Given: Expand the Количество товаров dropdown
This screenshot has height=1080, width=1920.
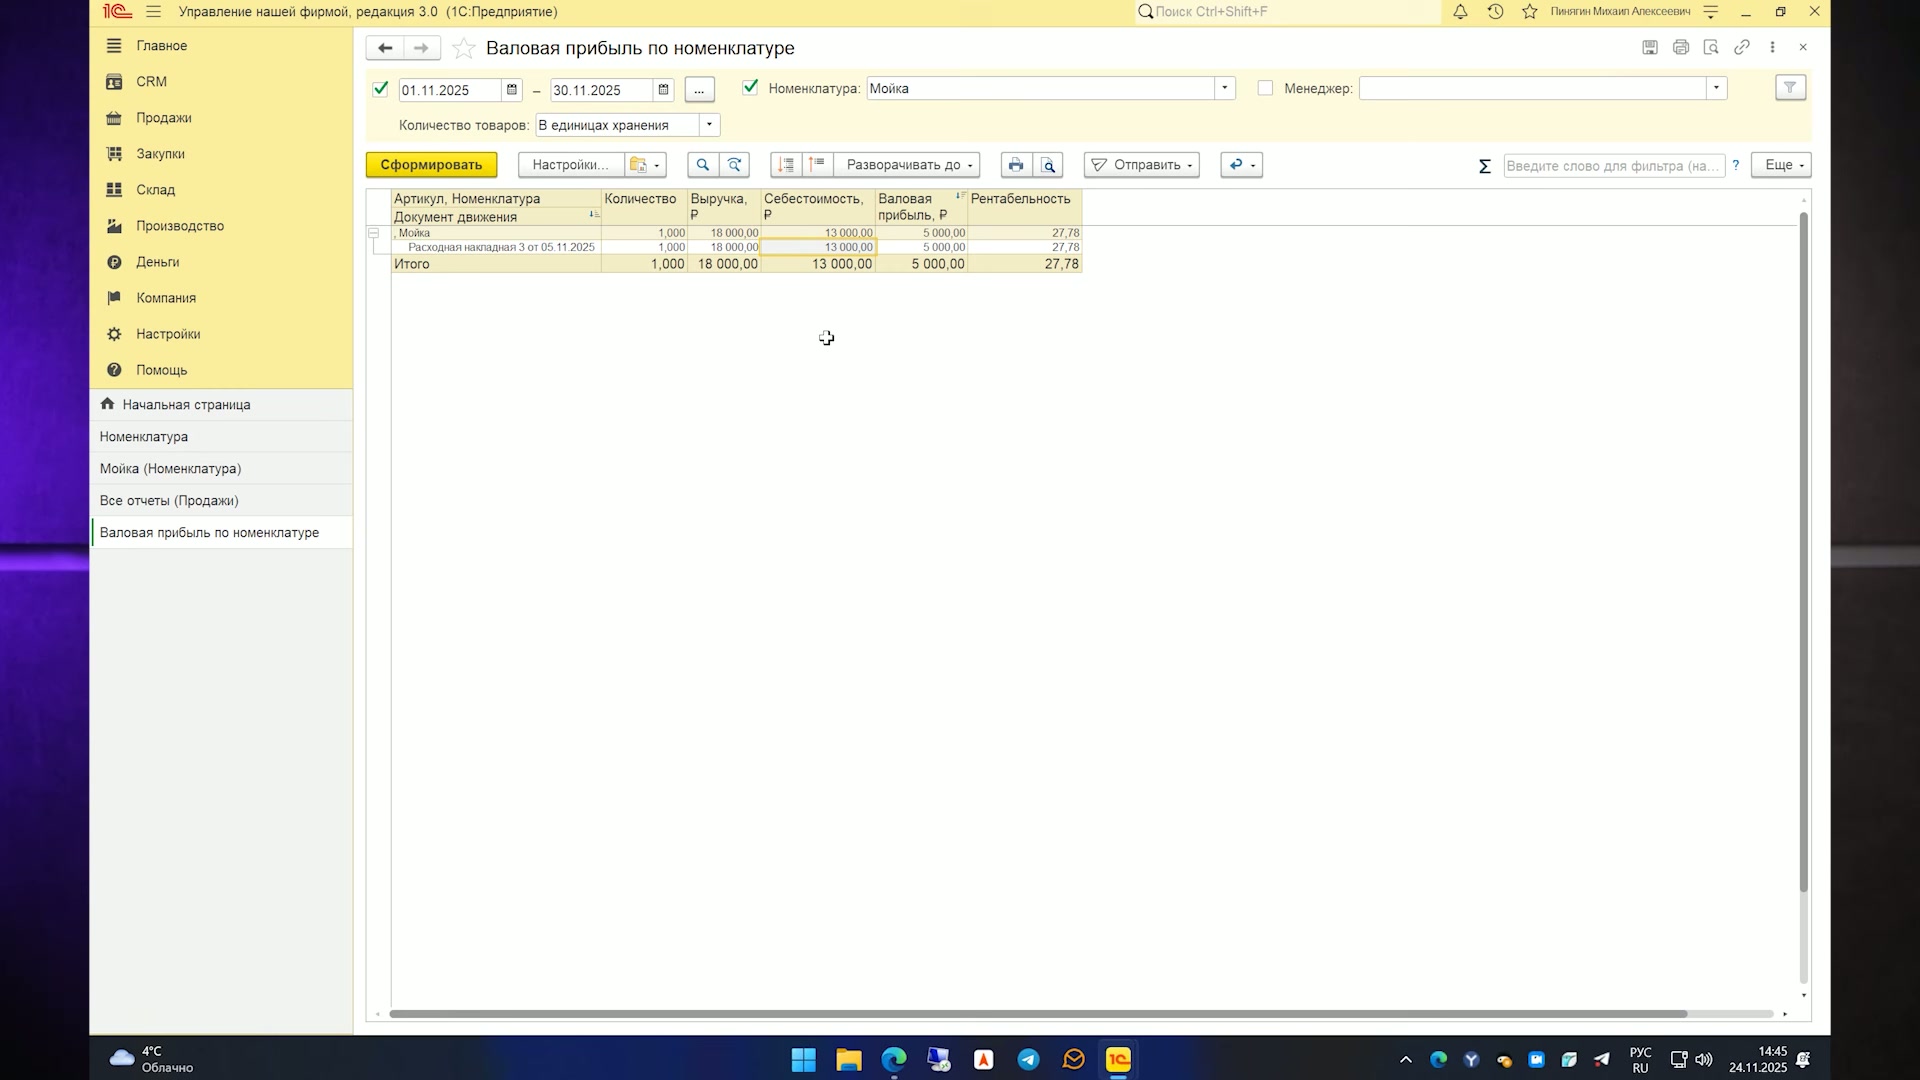Looking at the screenshot, I should click(710, 125).
